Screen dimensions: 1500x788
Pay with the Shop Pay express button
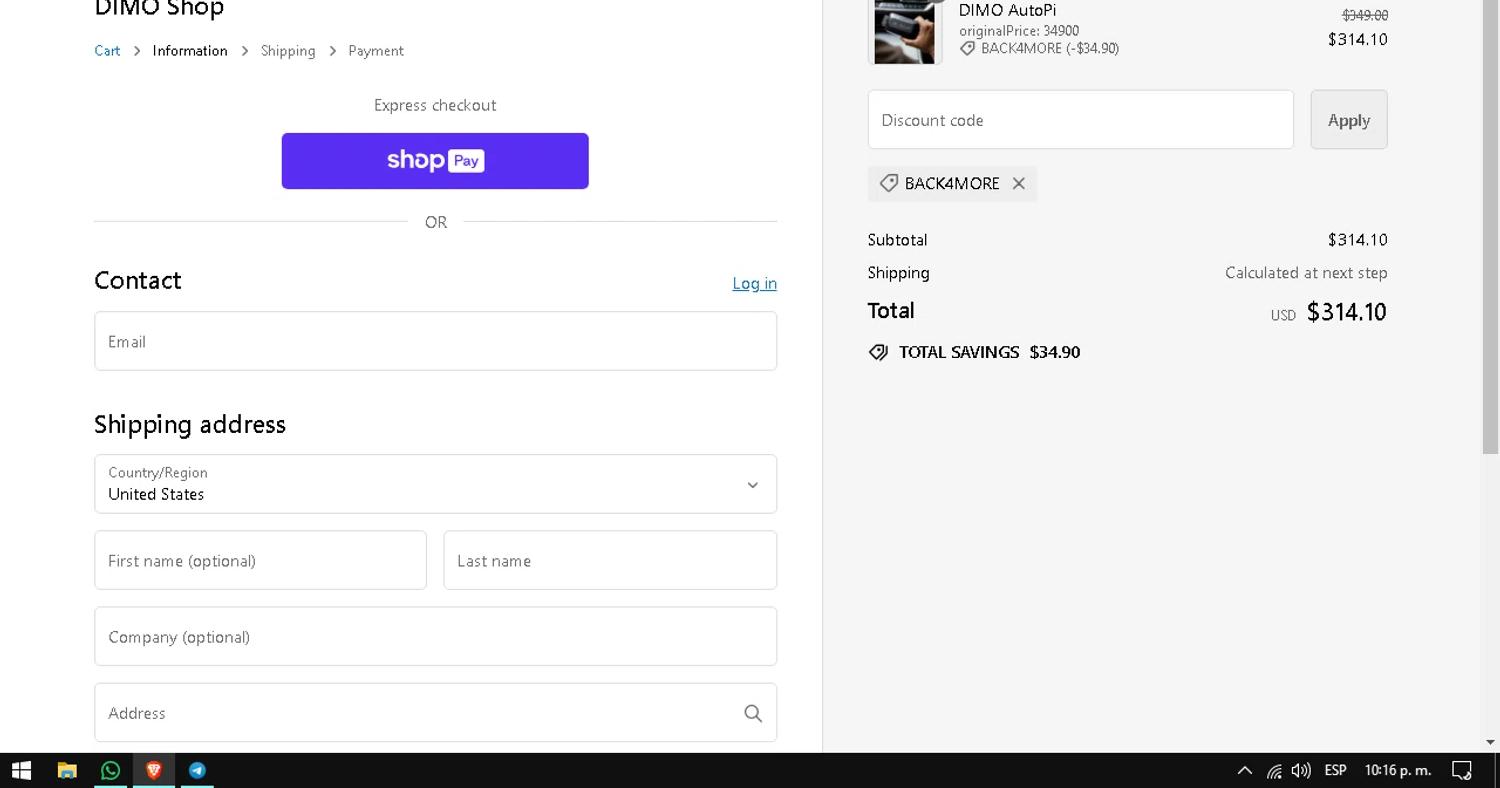pyautogui.click(x=435, y=161)
